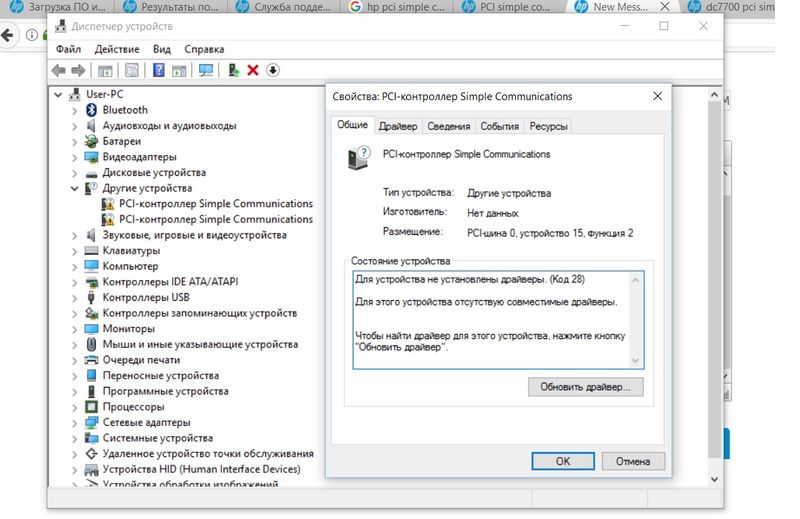Click the Properties sheet toolbar icon
The image size is (800, 519).
pyautogui.click(x=132, y=70)
